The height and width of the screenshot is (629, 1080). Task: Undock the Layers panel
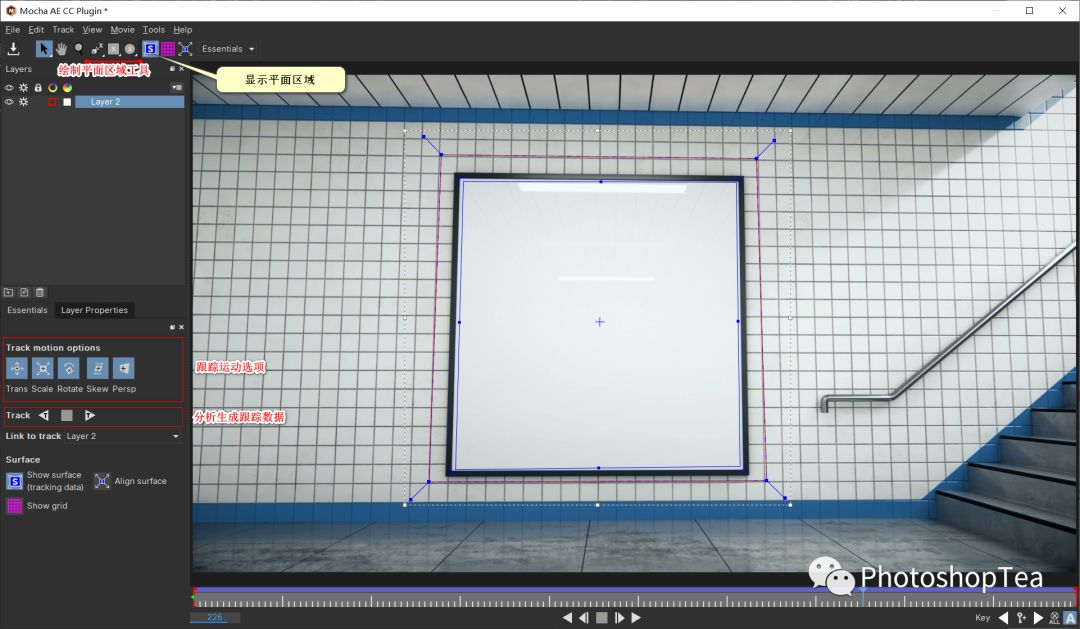tap(172, 69)
